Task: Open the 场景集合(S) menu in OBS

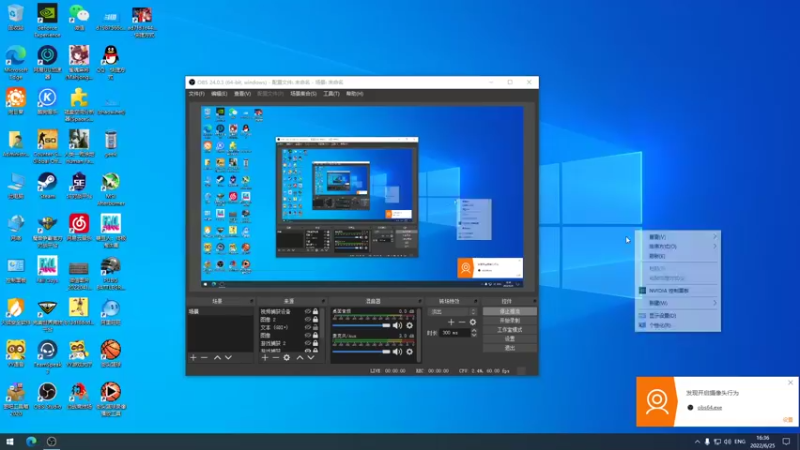Action: [303, 94]
